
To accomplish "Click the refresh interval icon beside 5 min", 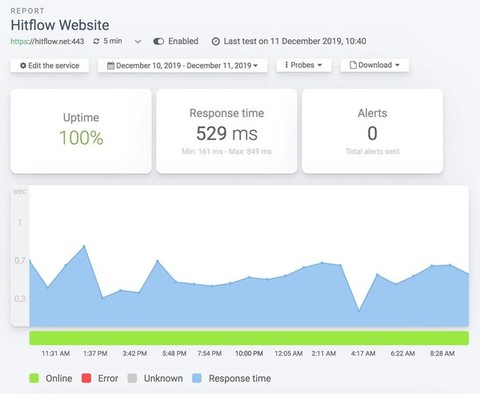I will pos(96,41).
